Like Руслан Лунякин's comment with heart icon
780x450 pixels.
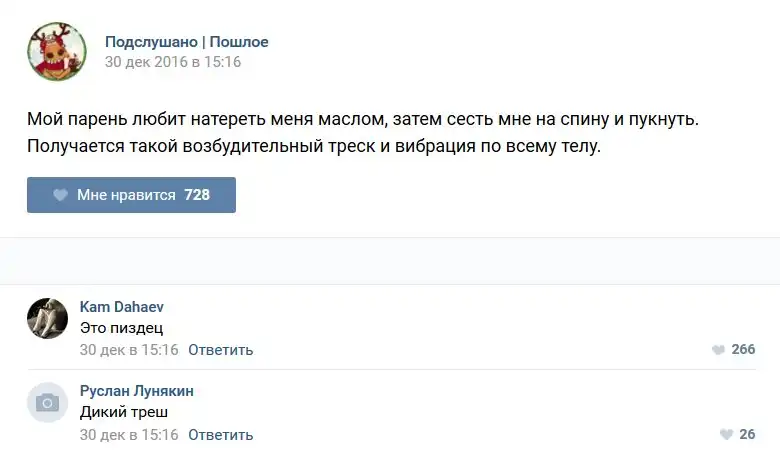pyautogui.click(x=726, y=435)
